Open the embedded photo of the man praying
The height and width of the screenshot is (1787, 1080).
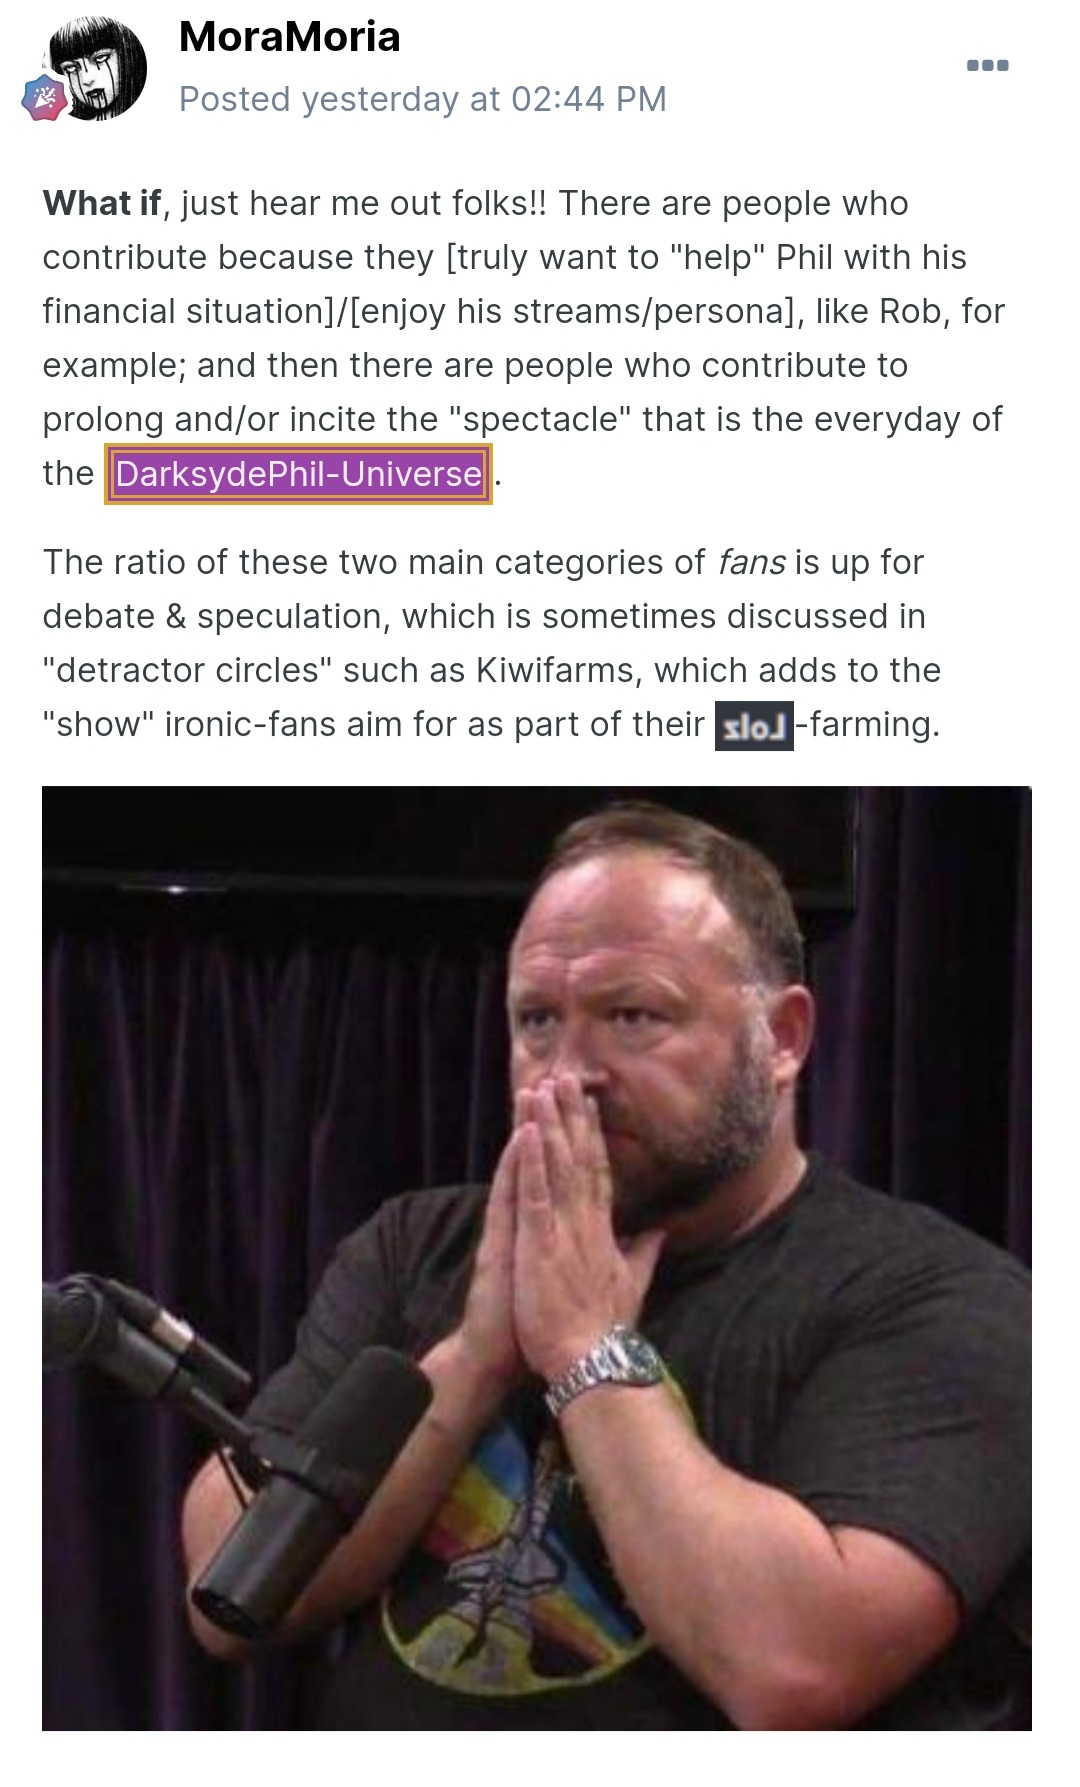coord(536,1258)
